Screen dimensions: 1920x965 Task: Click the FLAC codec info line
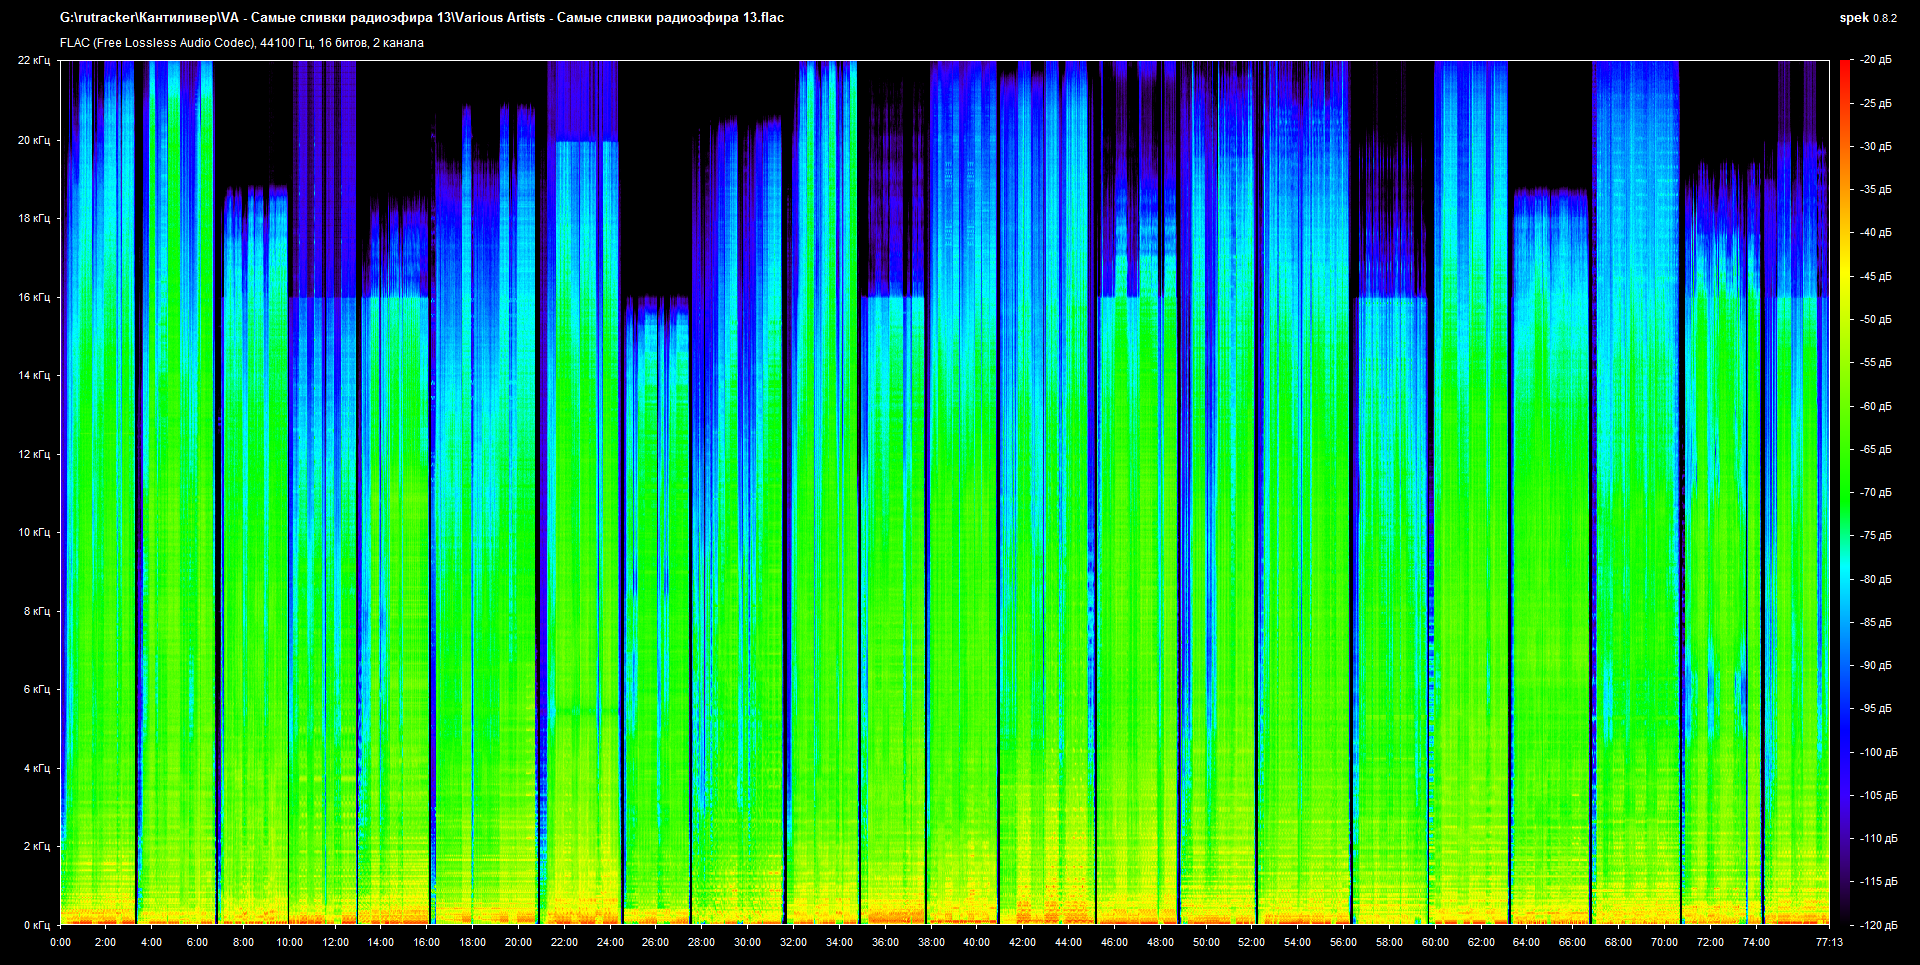tap(242, 43)
